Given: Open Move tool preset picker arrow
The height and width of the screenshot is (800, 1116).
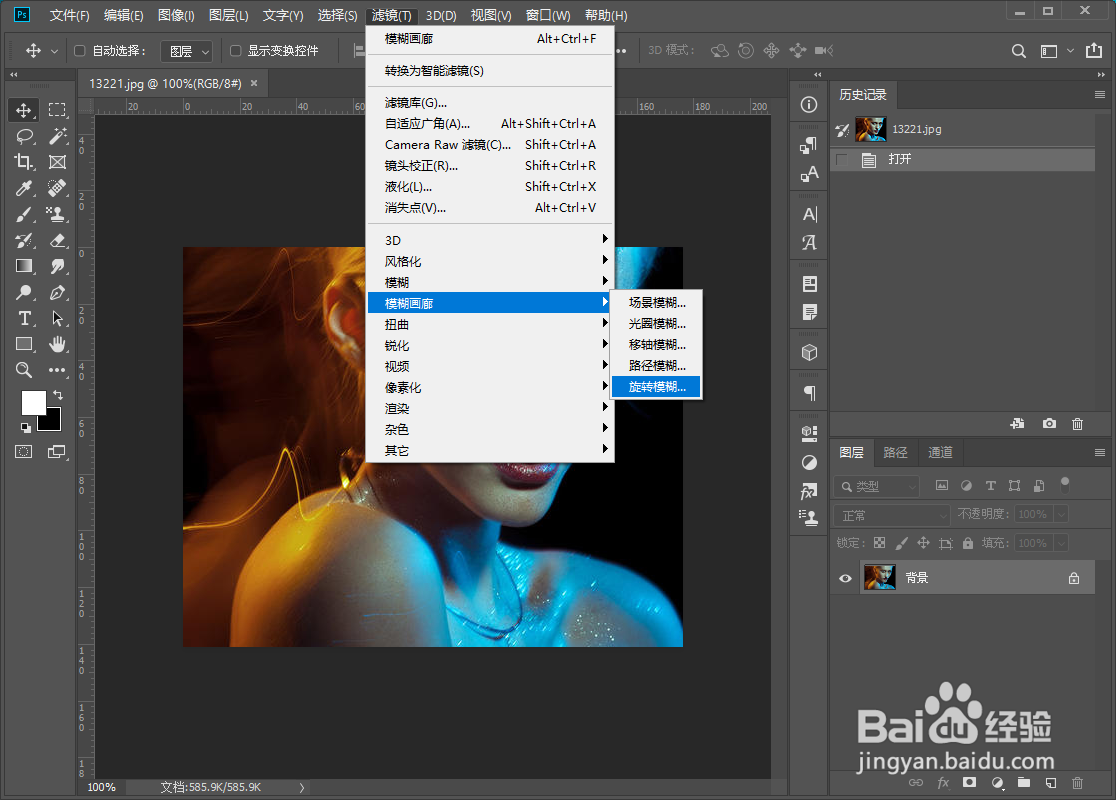Looking at the screenshot, I should pyautogui.click(x=54, y=51).
